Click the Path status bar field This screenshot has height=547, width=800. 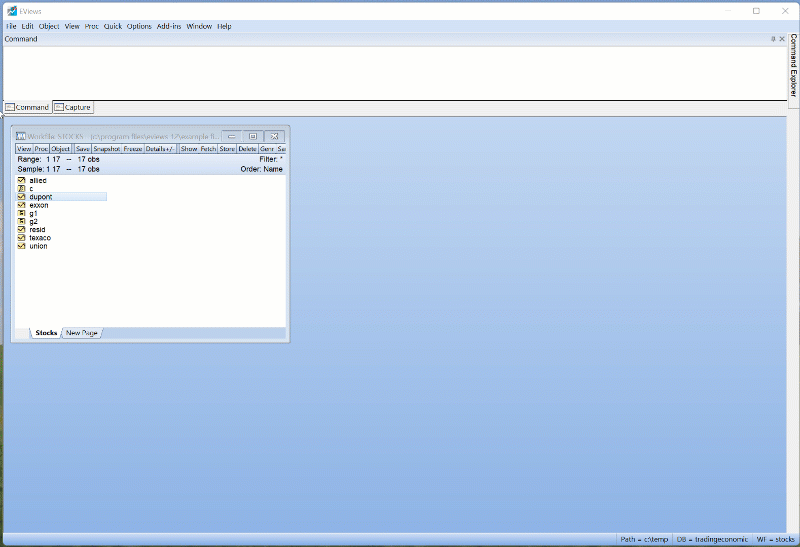coord(643,539)
